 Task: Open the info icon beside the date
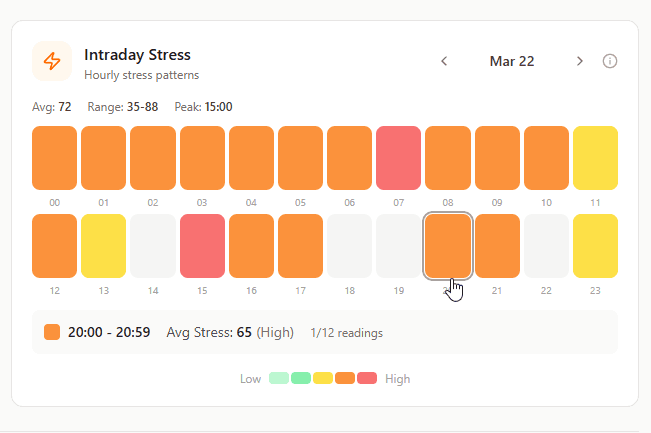(x=610, y=61)
